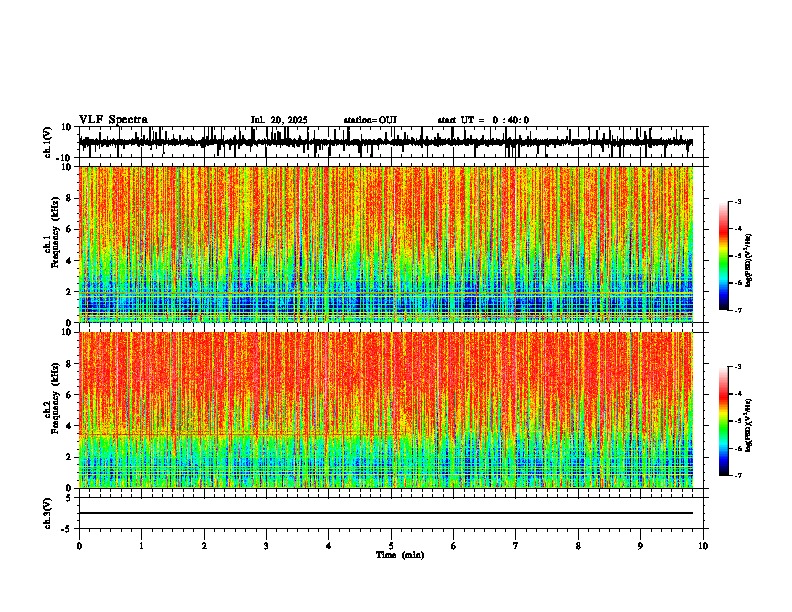Click the '10' label ending the time axis

click(703, 546)
